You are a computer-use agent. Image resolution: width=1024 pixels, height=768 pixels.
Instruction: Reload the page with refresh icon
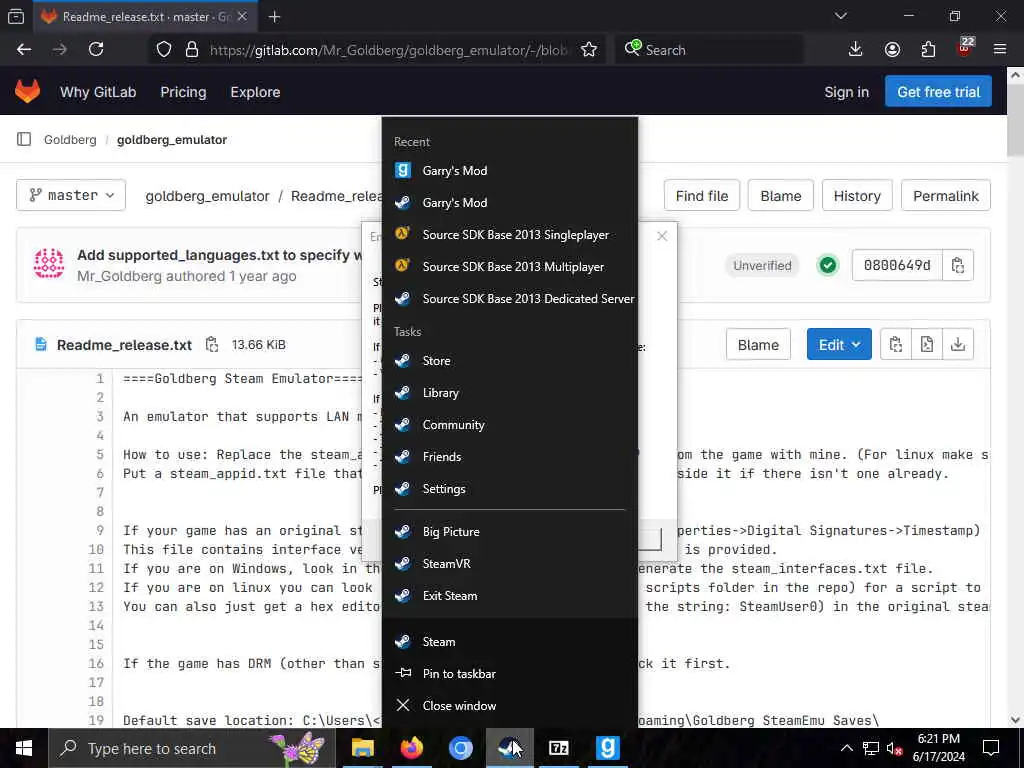pos(96,50)
